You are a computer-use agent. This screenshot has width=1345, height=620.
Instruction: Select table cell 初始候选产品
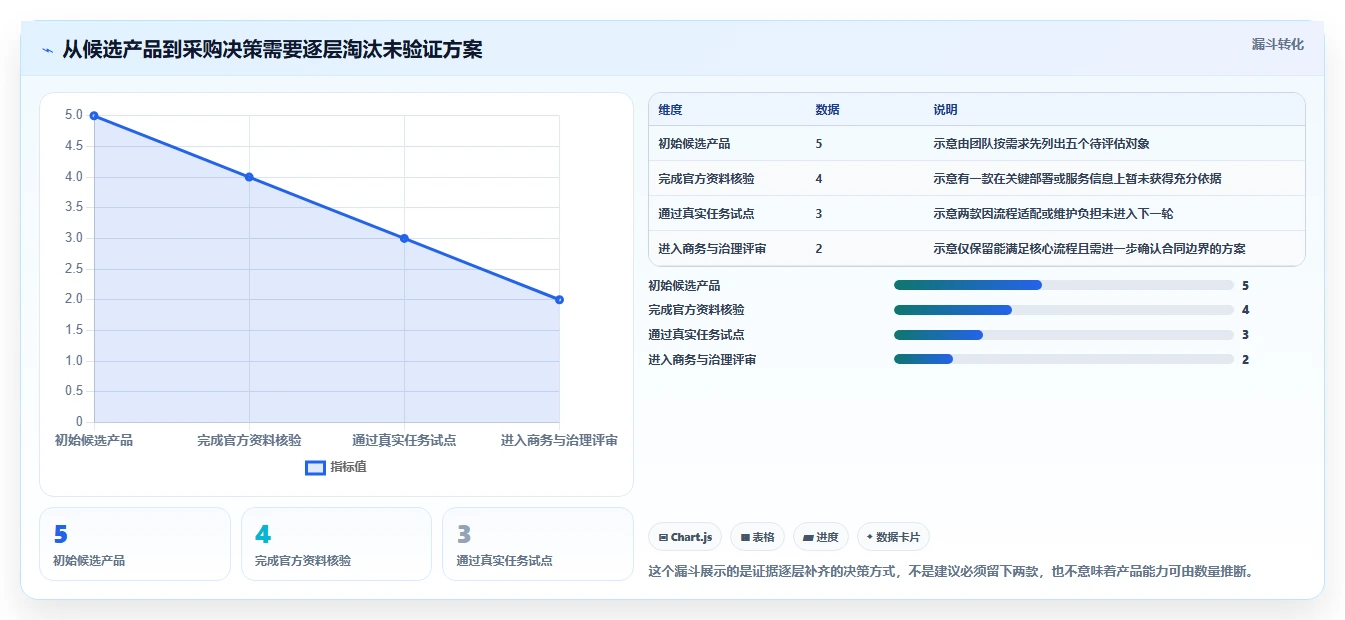click(x=694, y=144)
